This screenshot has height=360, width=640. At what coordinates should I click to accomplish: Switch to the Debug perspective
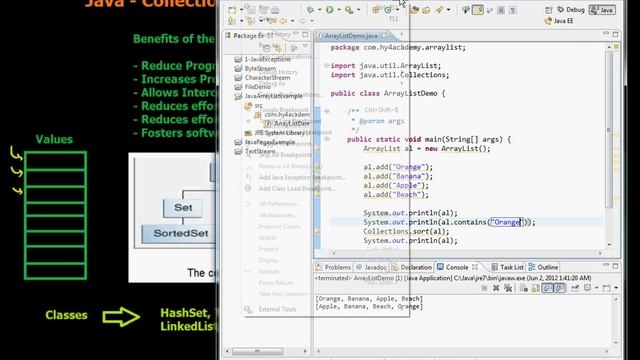571,10
